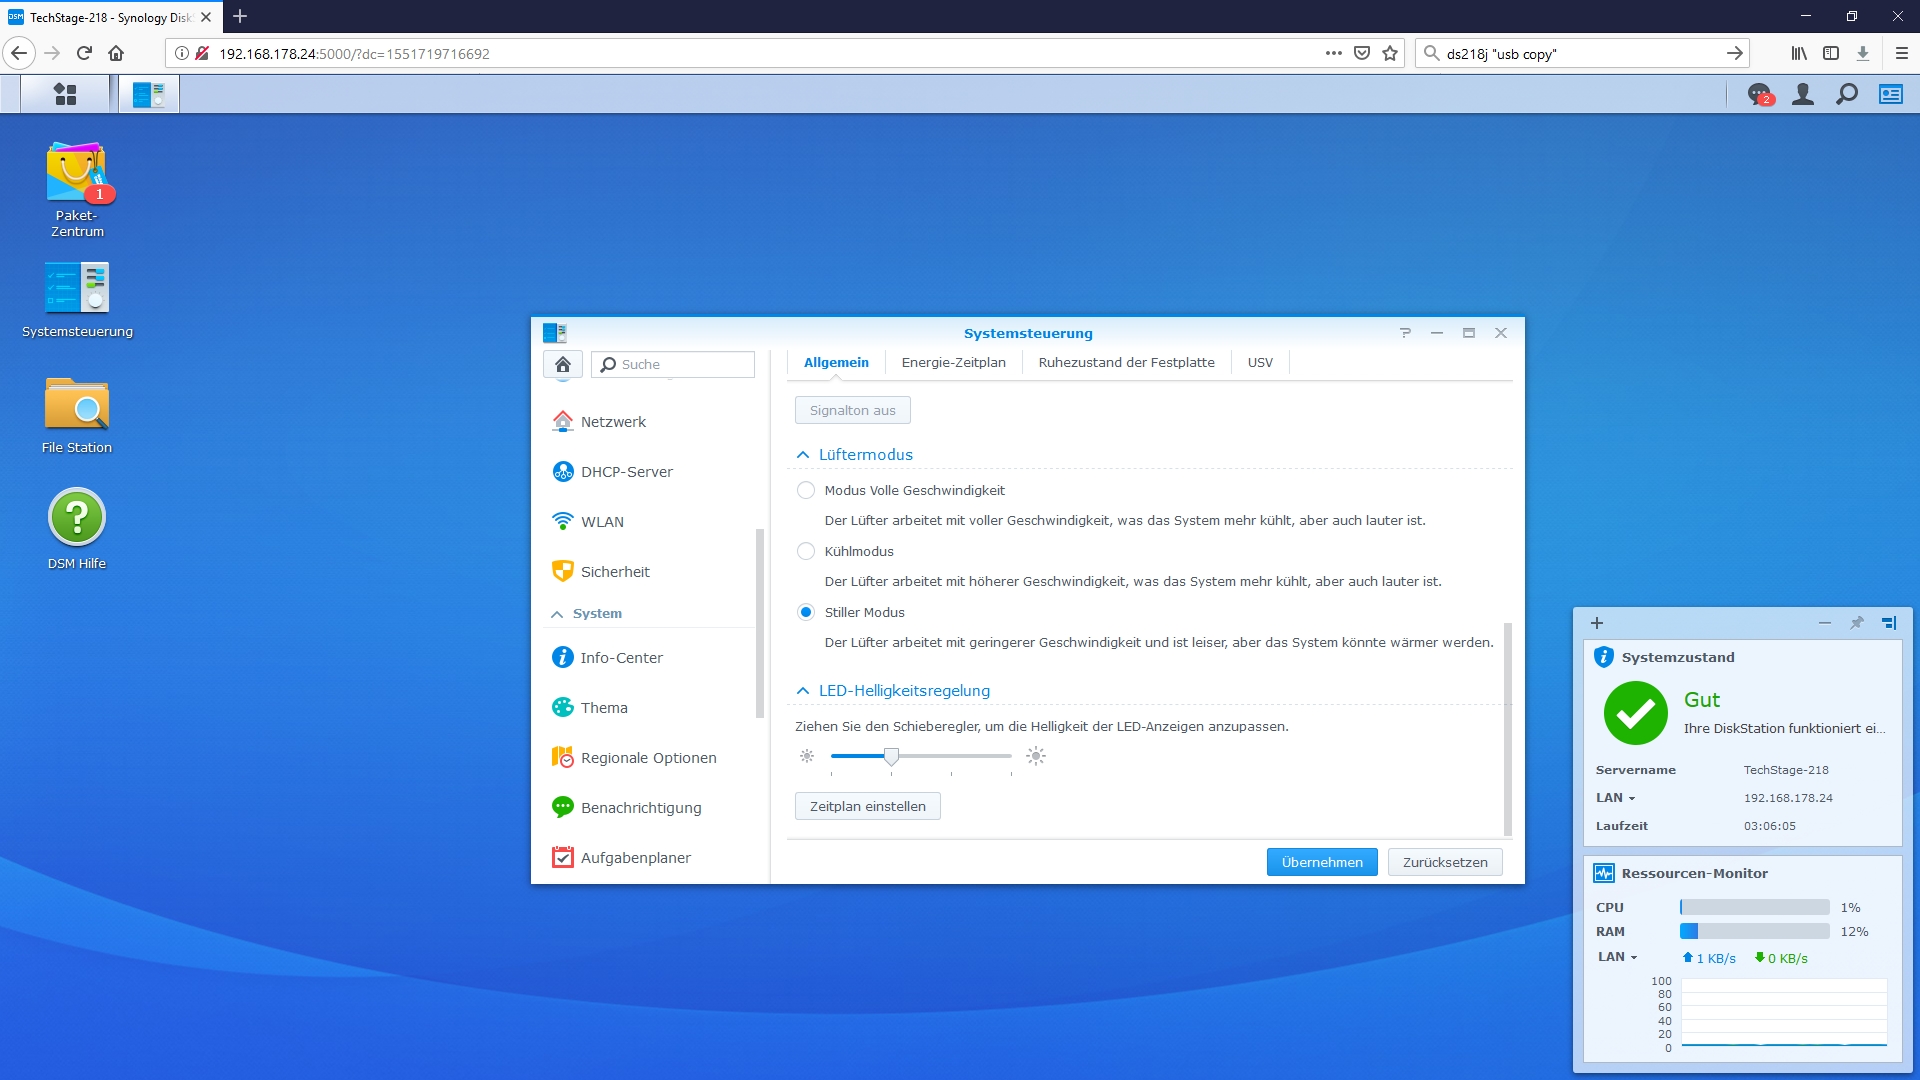Open Ruhezustand der Festplatte tab
This screenshot has height=1080, width=1920.
[1126, 362]
